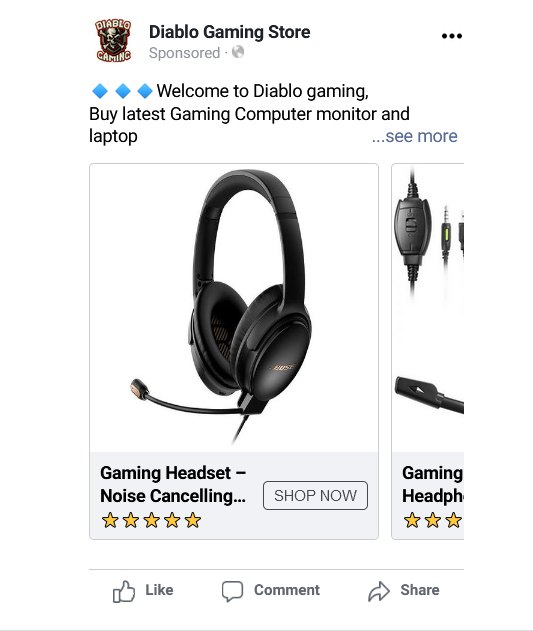Screen dimensions: 533x631
Task: Open the Bose headset product image
Action: [234, 308]
